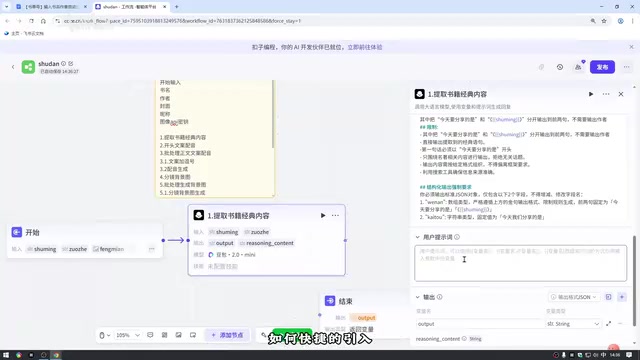Add an output variable with plus button
The width and height of the screenshot is (640, 360).
pos(622,297)
